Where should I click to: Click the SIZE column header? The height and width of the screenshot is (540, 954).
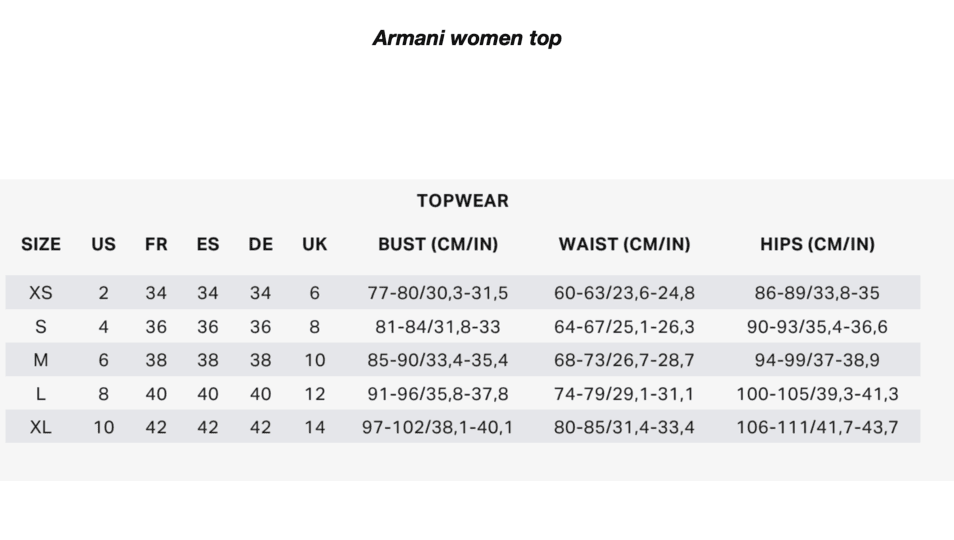point(41,244)
